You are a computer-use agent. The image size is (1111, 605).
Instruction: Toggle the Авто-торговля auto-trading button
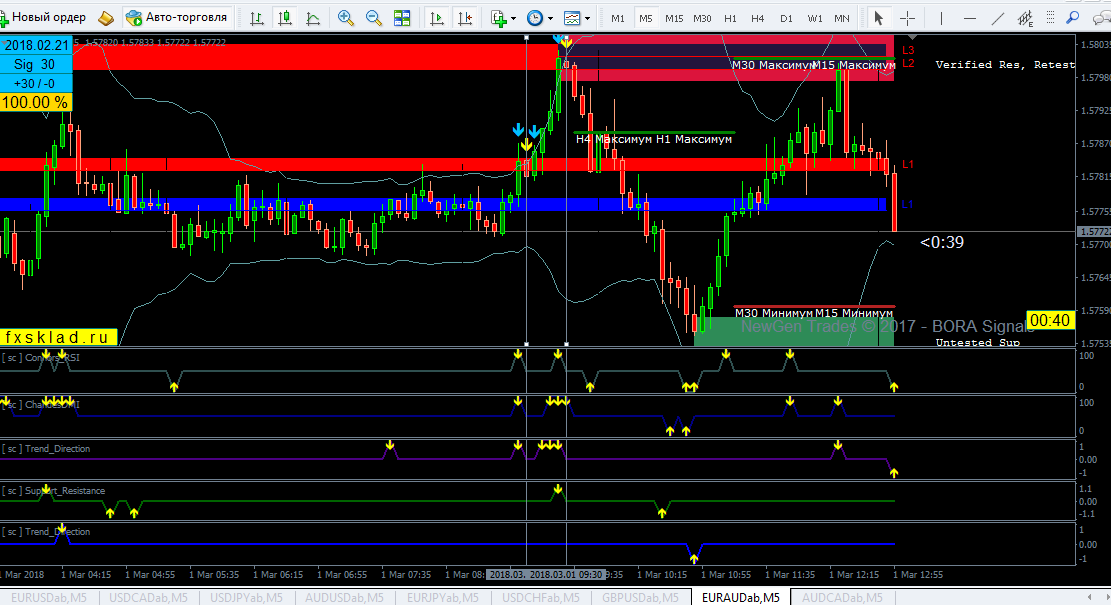click(x=176, y=18)
